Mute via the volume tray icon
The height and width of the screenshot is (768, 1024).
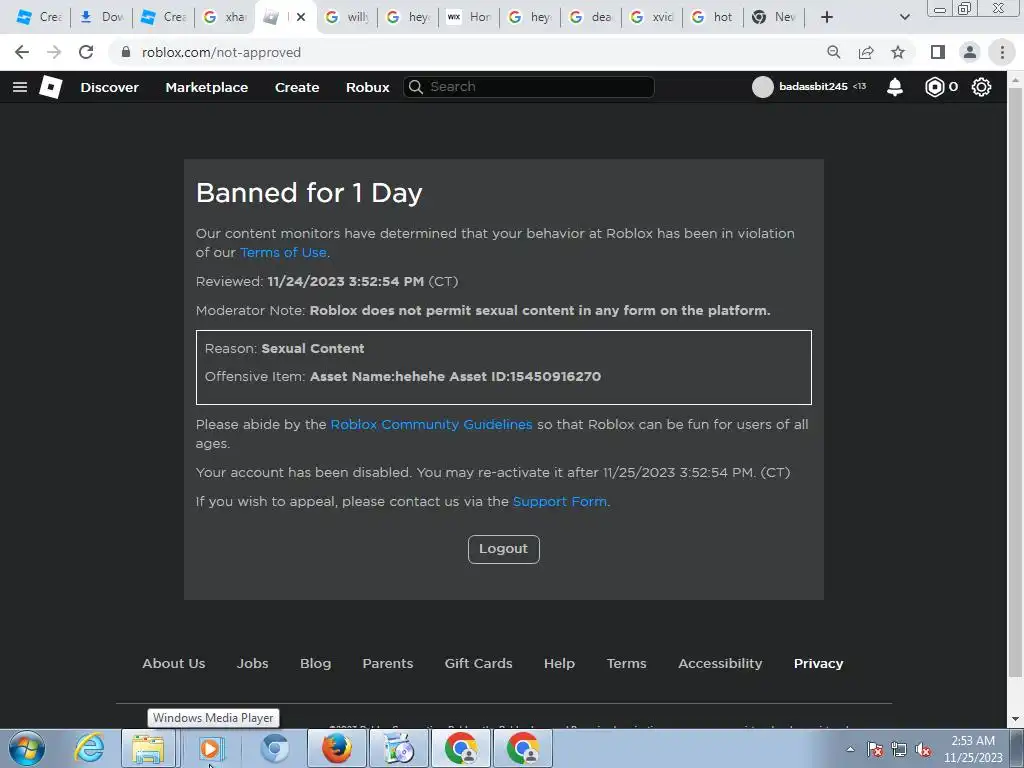(x=923, y=750)
